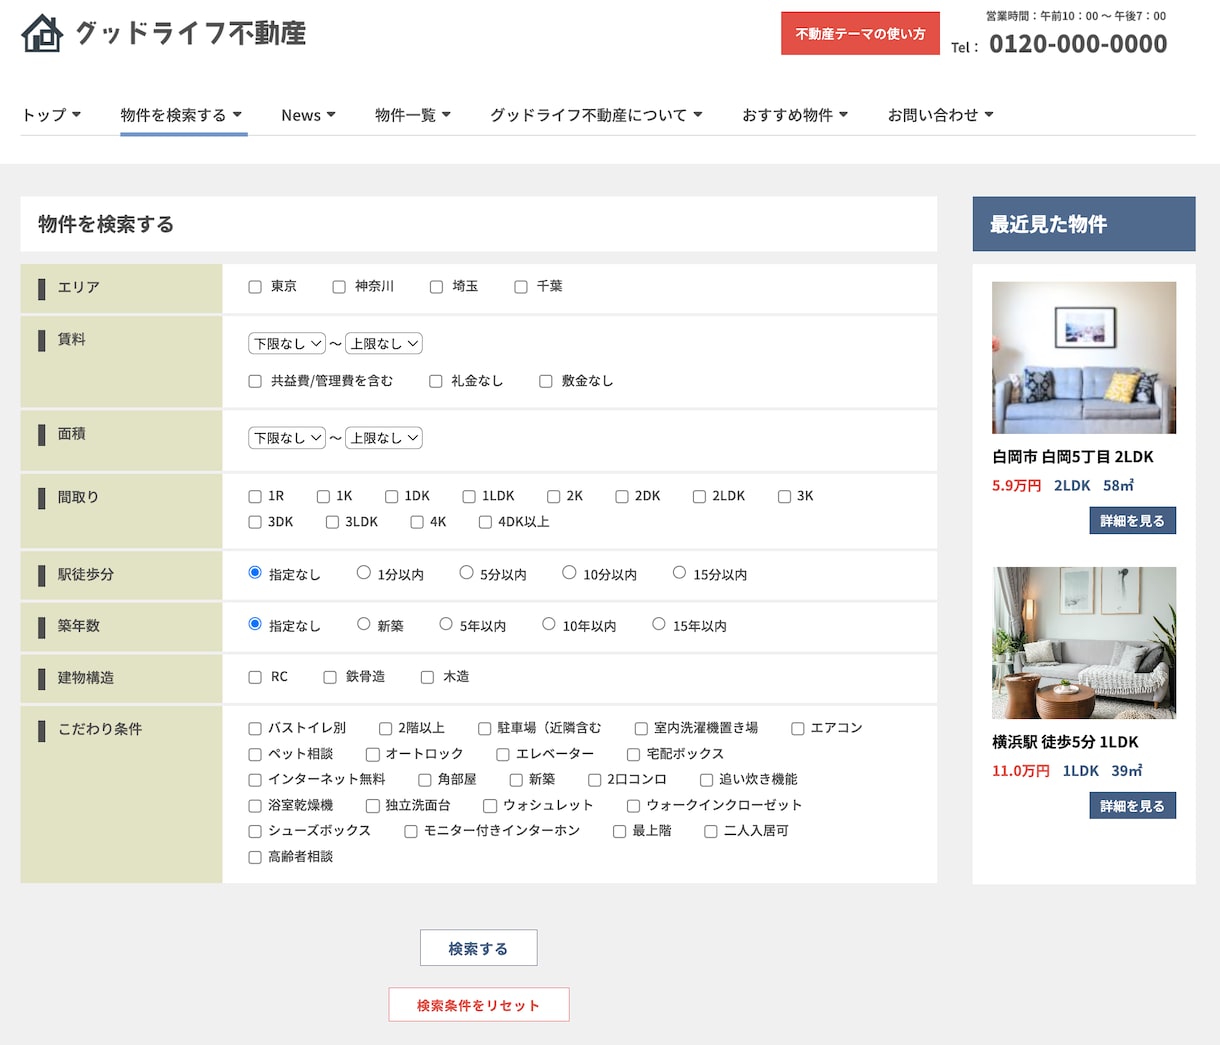Check the 1R layout checkbox
Screen dimensions: 1220x1045
(255, 496)
